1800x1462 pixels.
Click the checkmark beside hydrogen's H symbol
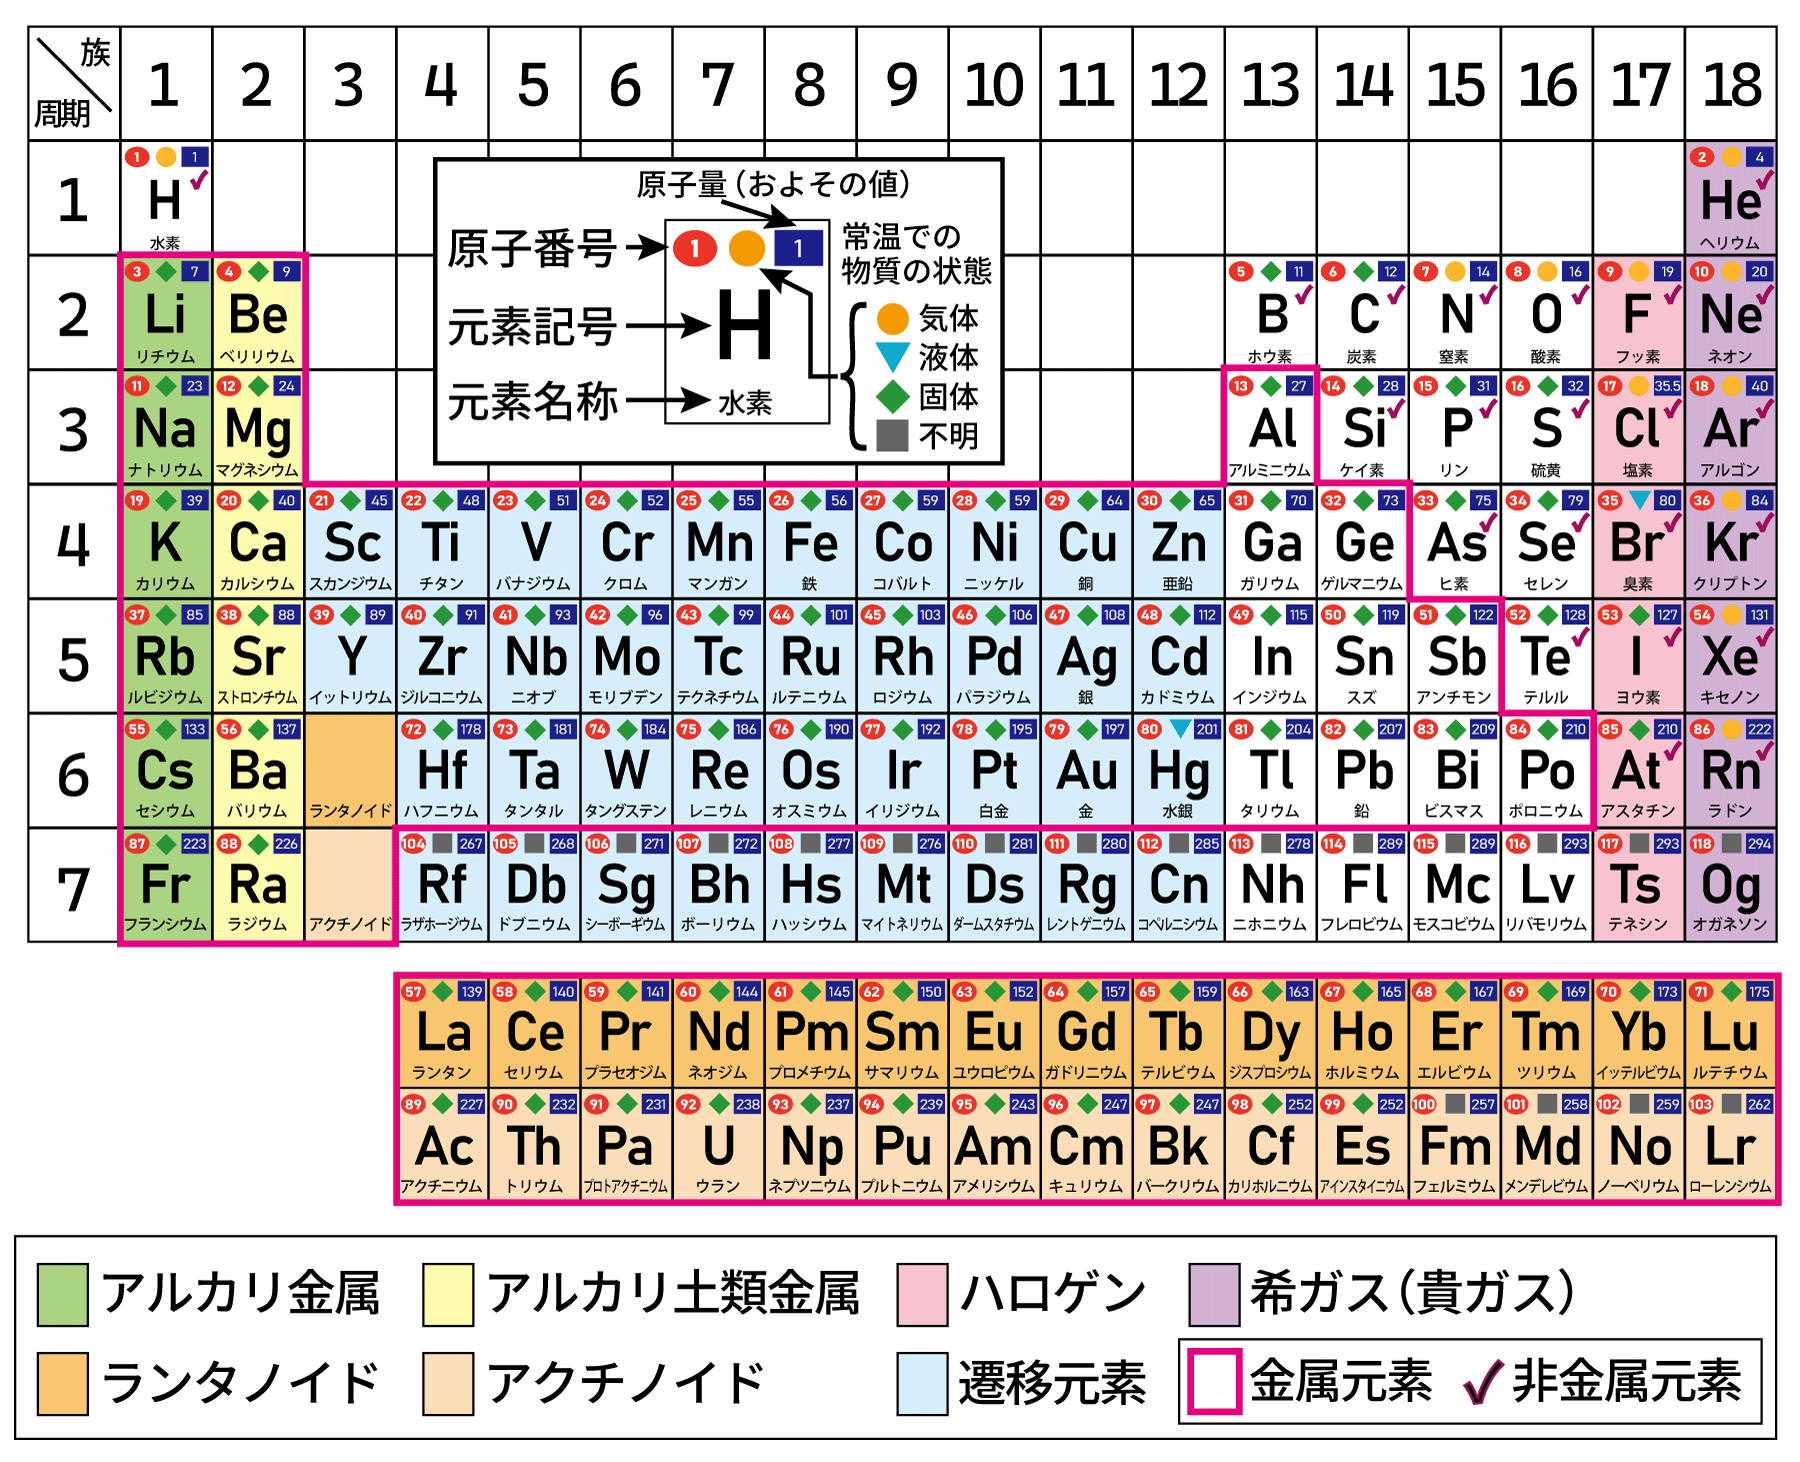[199, 181]
